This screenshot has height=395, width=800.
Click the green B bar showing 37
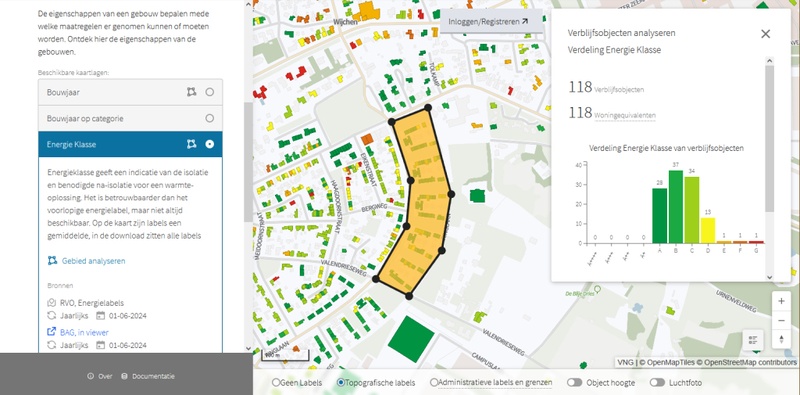click(x=676, y=207)
